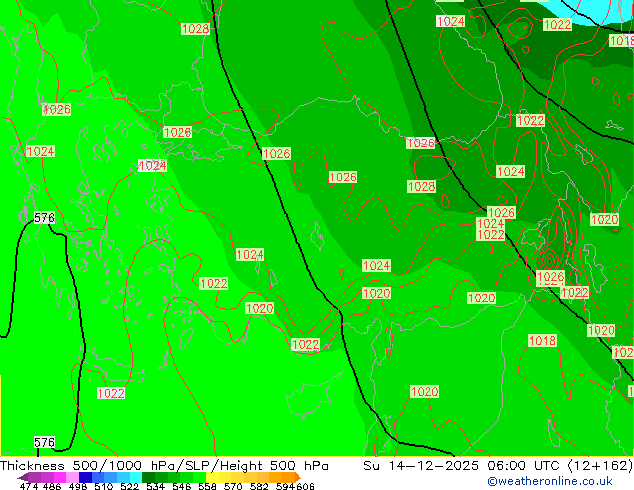Click the lowest 1020 label on the map
The width and height of the screenshot is (634, 490).
pyautogui.click(x=424, y=391)
